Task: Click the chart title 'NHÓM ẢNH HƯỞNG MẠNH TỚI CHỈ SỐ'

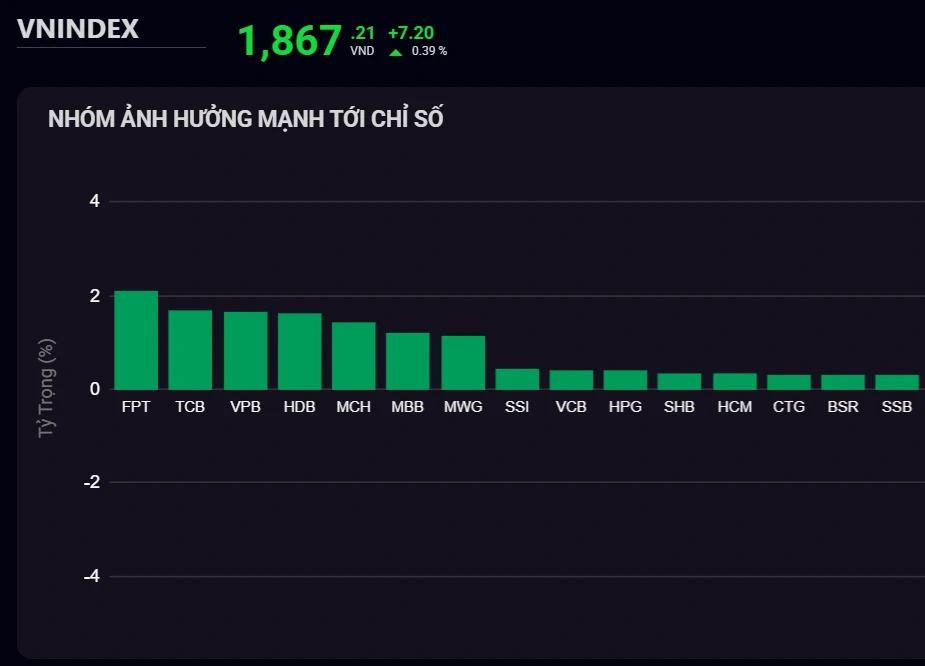Action: 245,119
